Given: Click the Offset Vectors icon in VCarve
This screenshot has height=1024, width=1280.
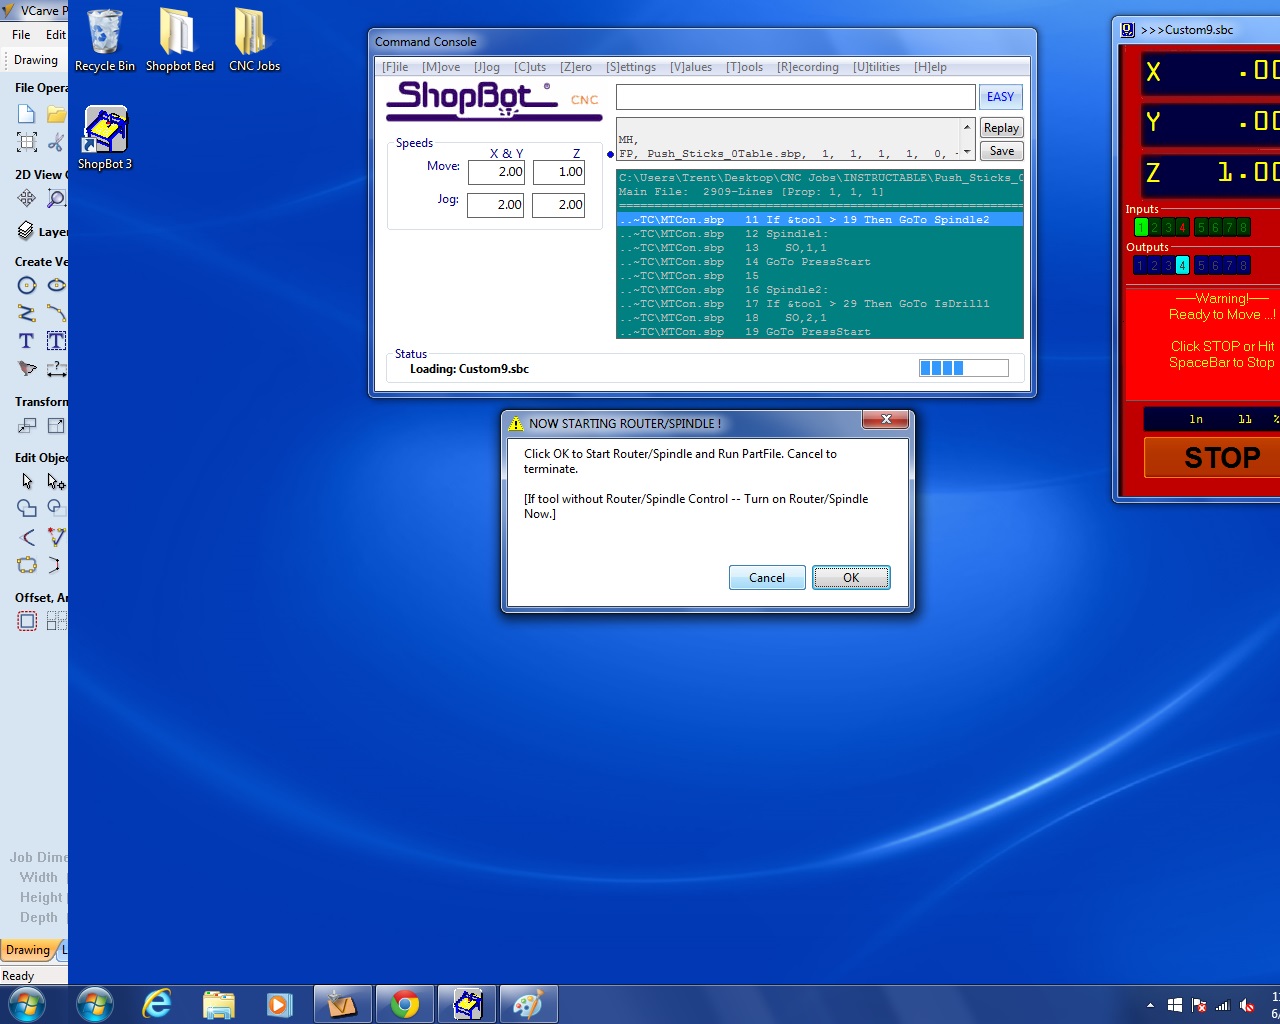Looking at the screenshot, I should click(x=27, y=621).
